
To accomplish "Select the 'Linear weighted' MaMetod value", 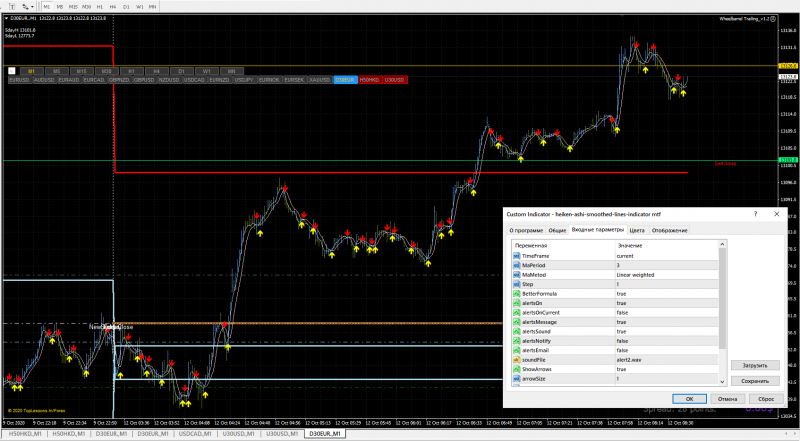I will (x=635, y=275).
